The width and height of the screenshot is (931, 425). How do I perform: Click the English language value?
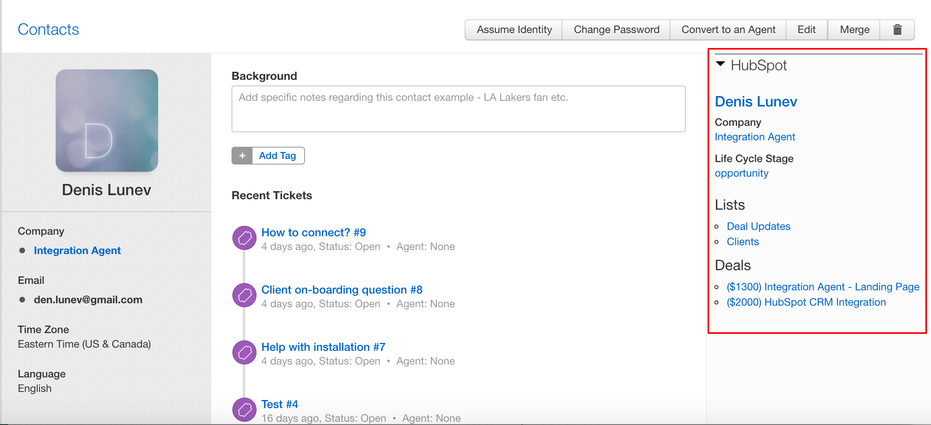[34, 389]
